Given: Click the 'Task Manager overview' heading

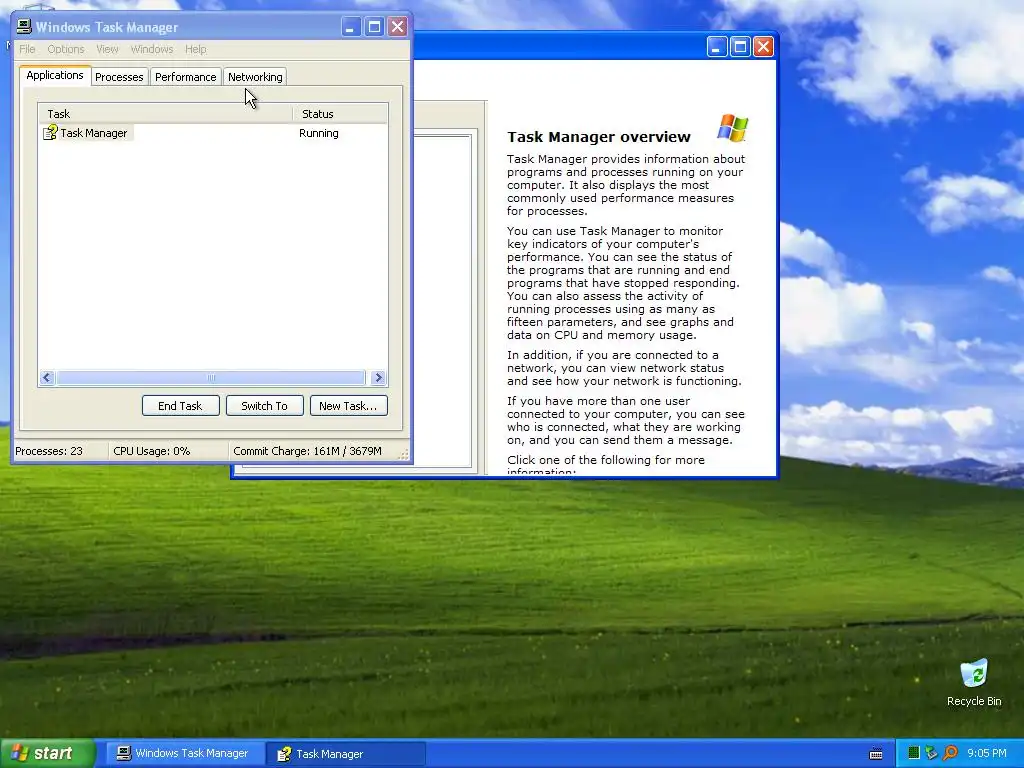Looking at the screenshot, I should 599,136.
